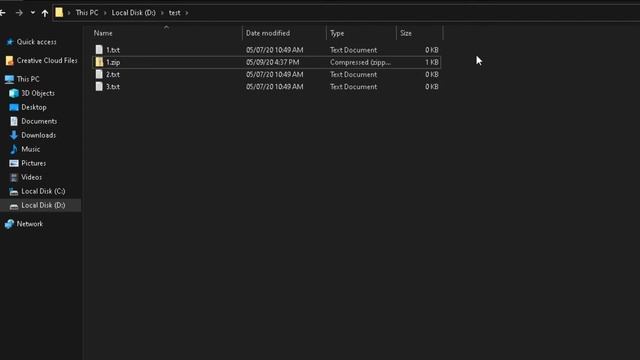The width and height of the screenshot is (640, 360).
Task: Click the test folder breadcrumb
Action: 174,13
